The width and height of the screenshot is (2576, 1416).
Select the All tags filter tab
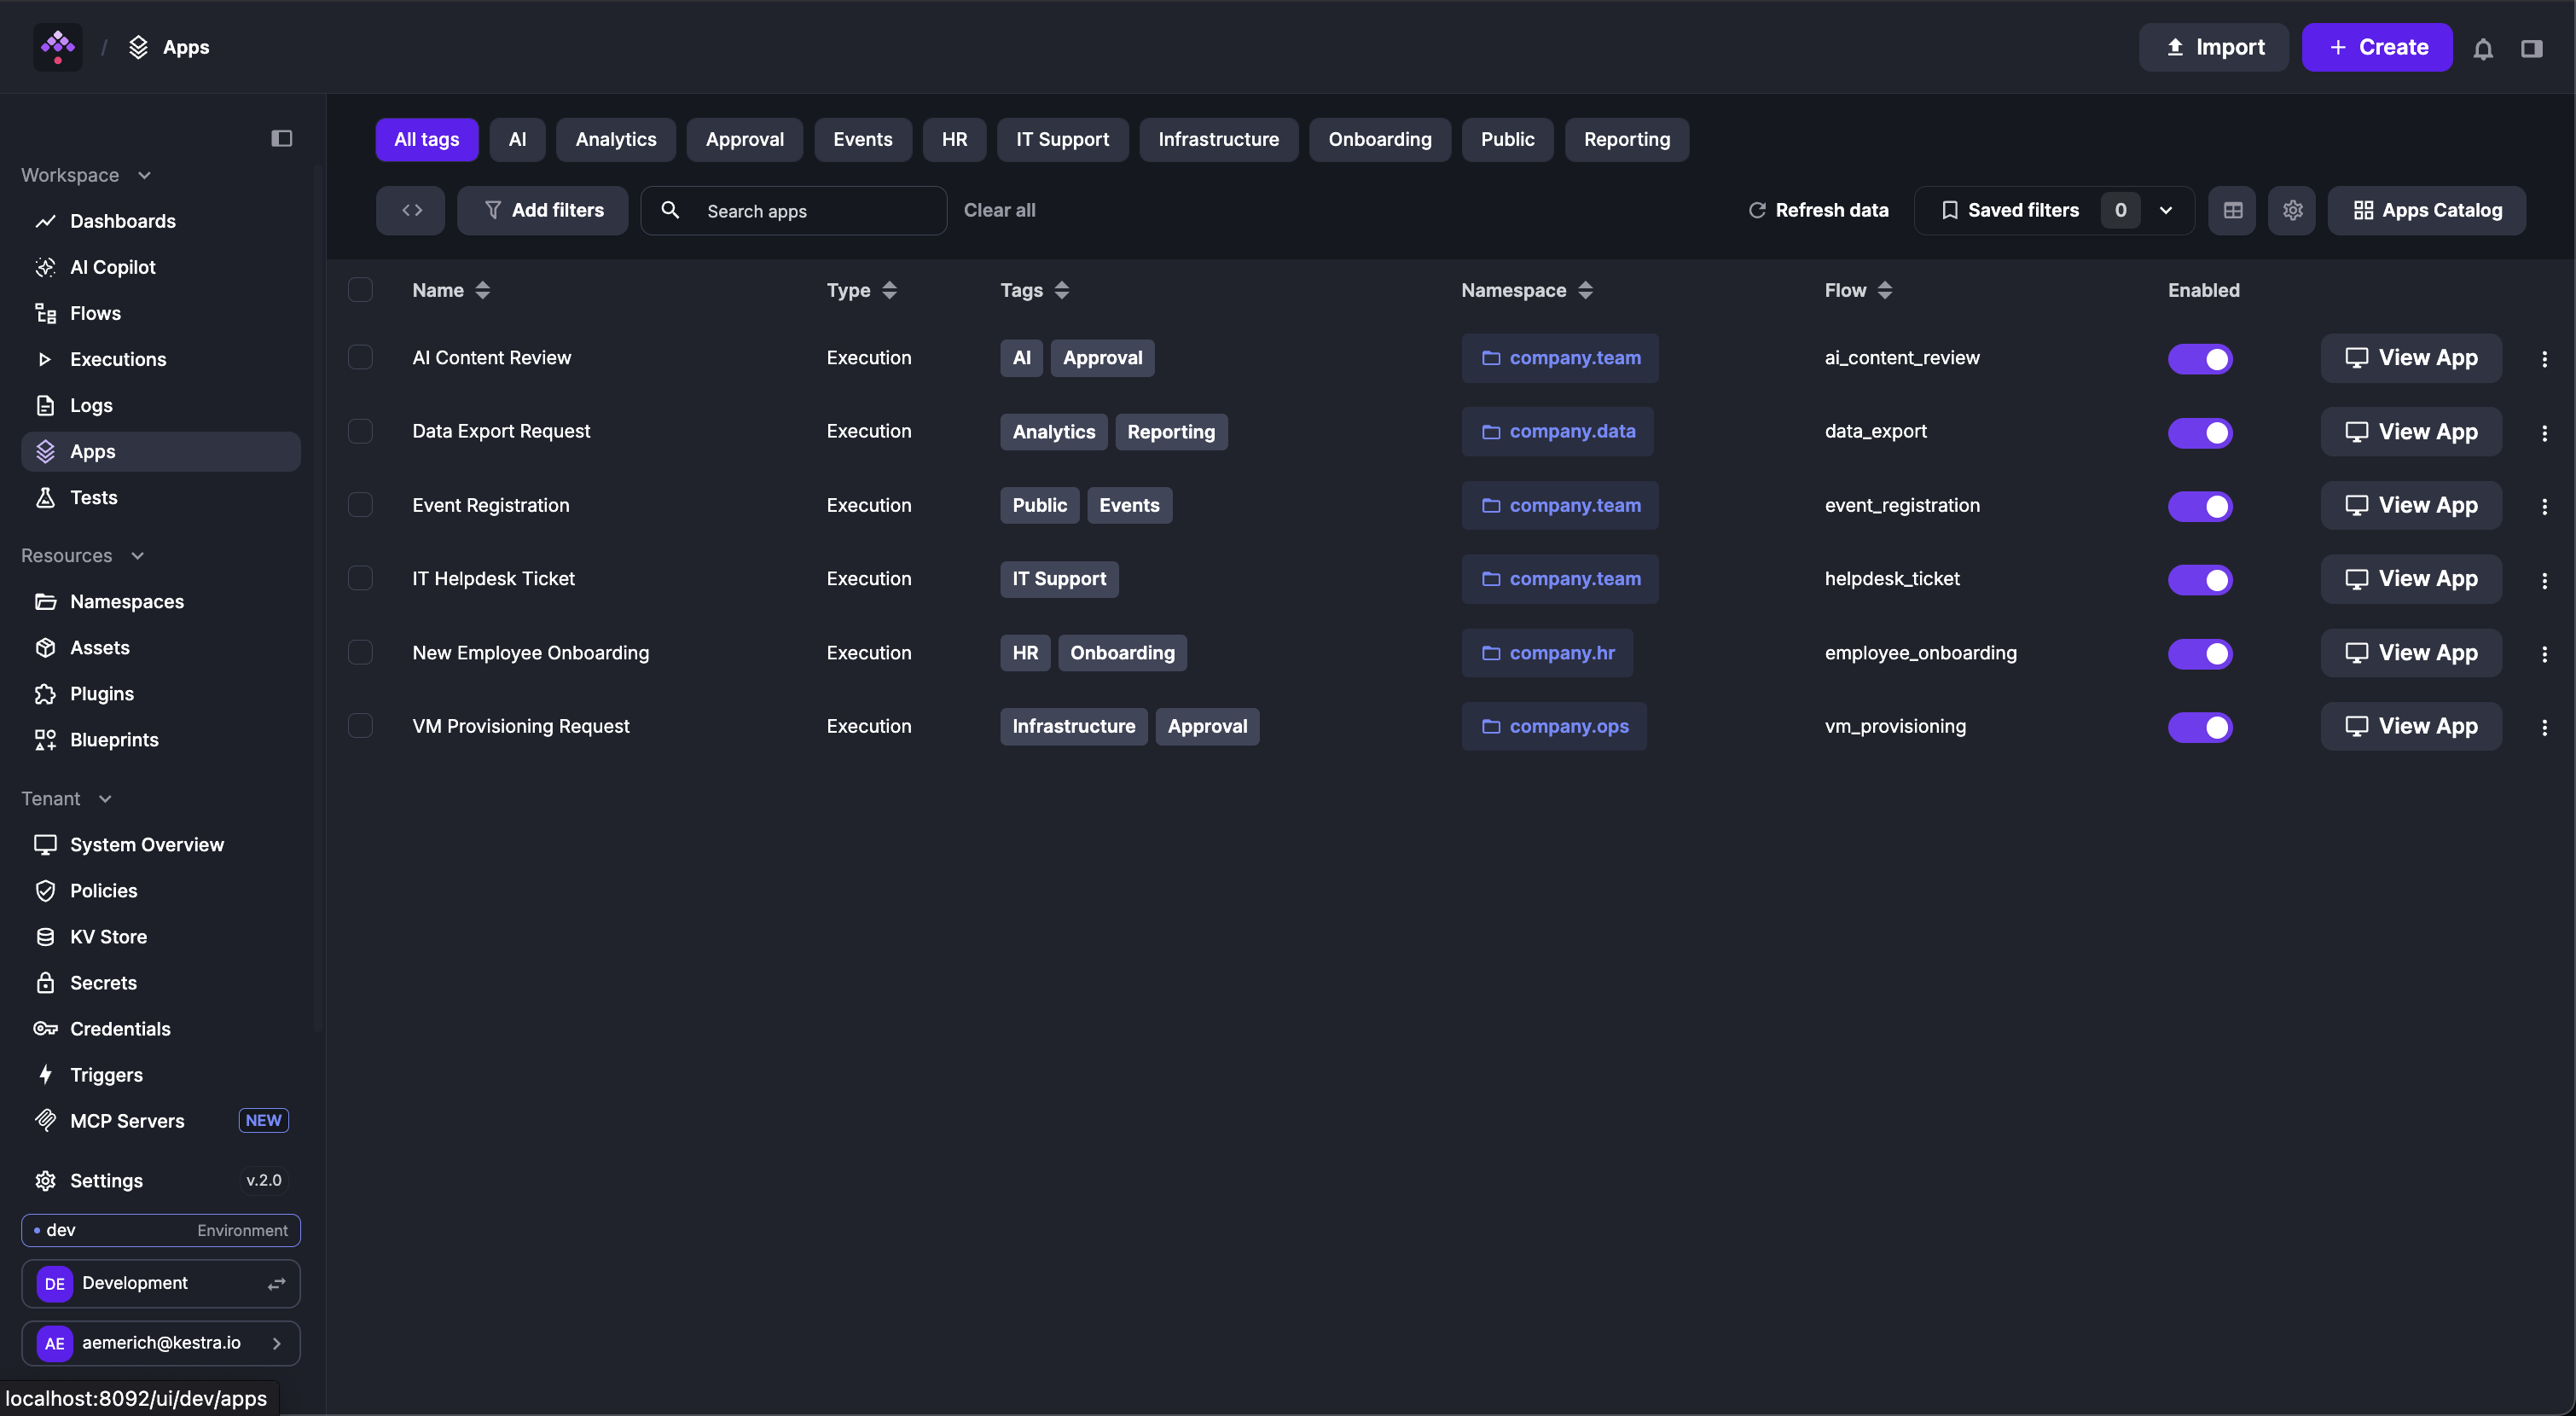pos(427,139)
